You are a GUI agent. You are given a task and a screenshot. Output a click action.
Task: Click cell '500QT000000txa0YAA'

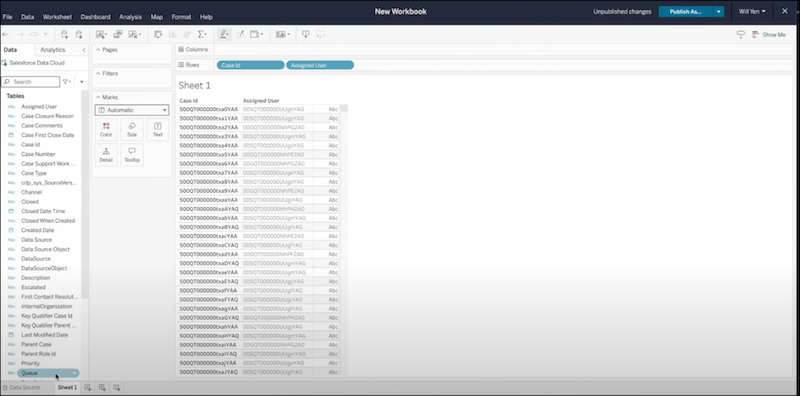point(209,109)
